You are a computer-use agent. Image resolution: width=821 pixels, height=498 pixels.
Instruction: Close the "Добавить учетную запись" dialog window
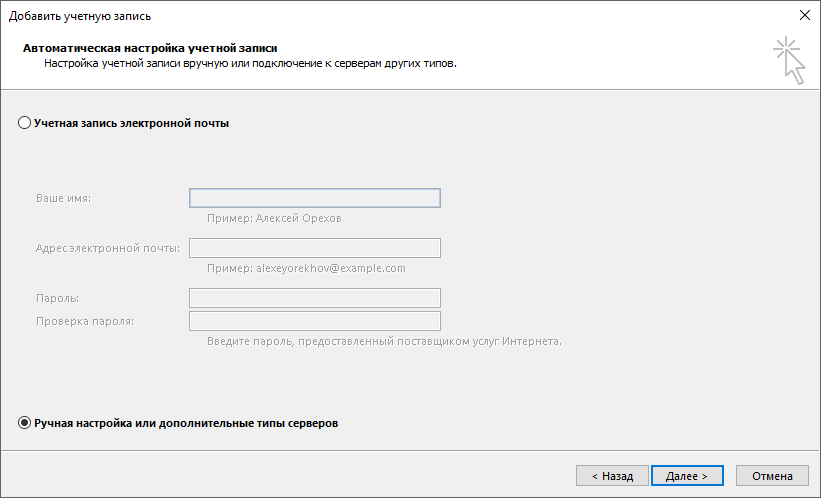pyautogui.click(x=804, y=15)
